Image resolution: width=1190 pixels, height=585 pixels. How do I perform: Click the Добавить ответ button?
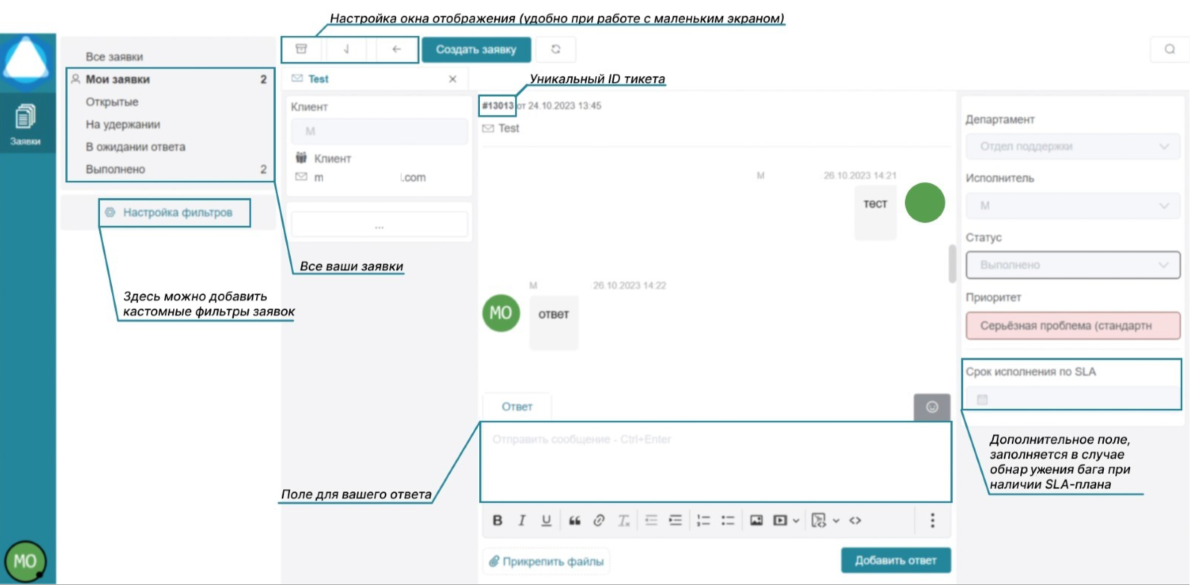pos(895,560)
